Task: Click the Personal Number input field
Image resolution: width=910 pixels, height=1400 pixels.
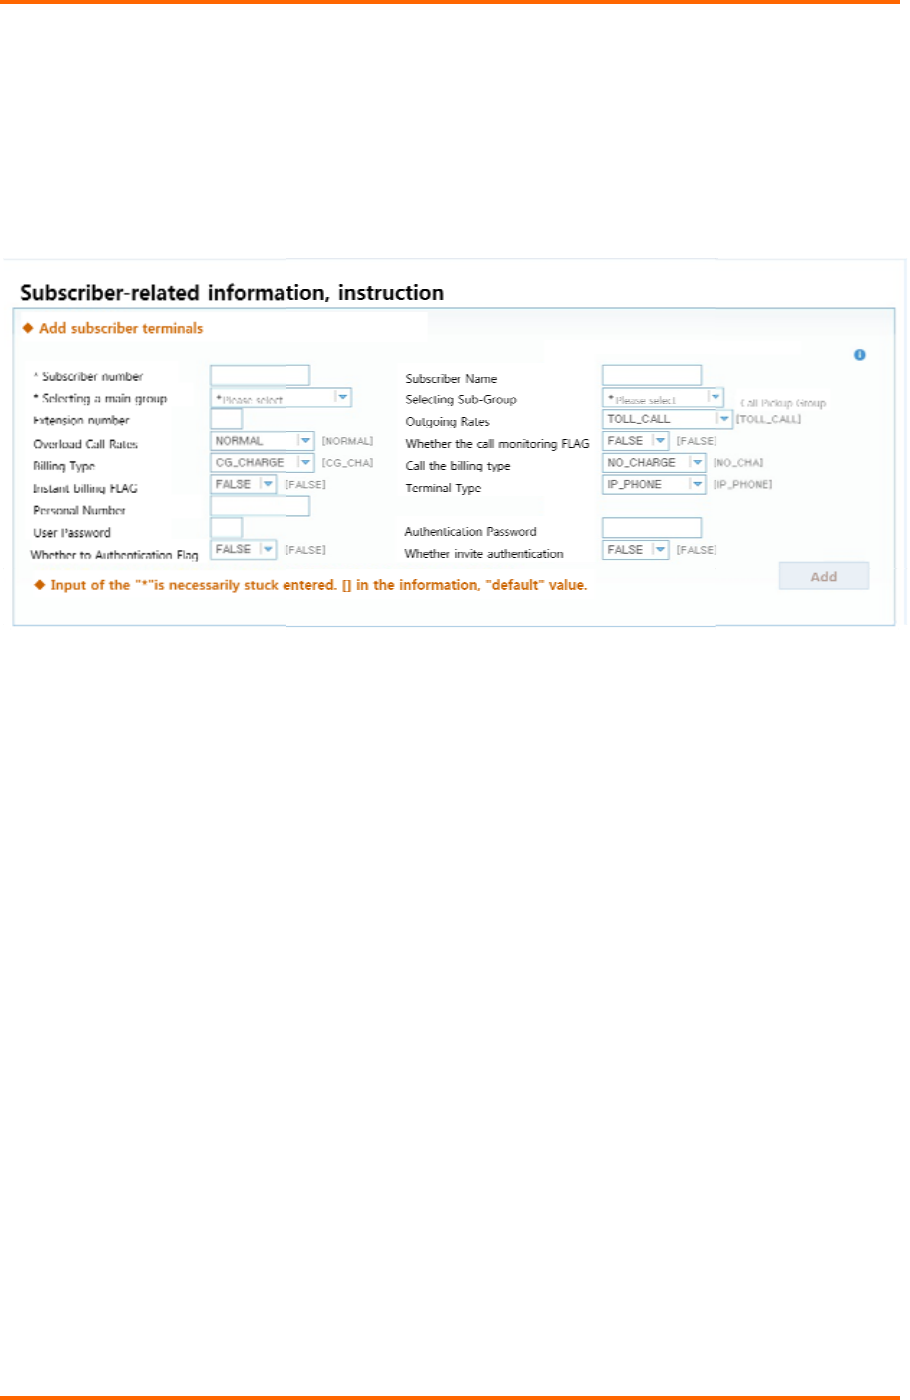Action: point(260,507)
